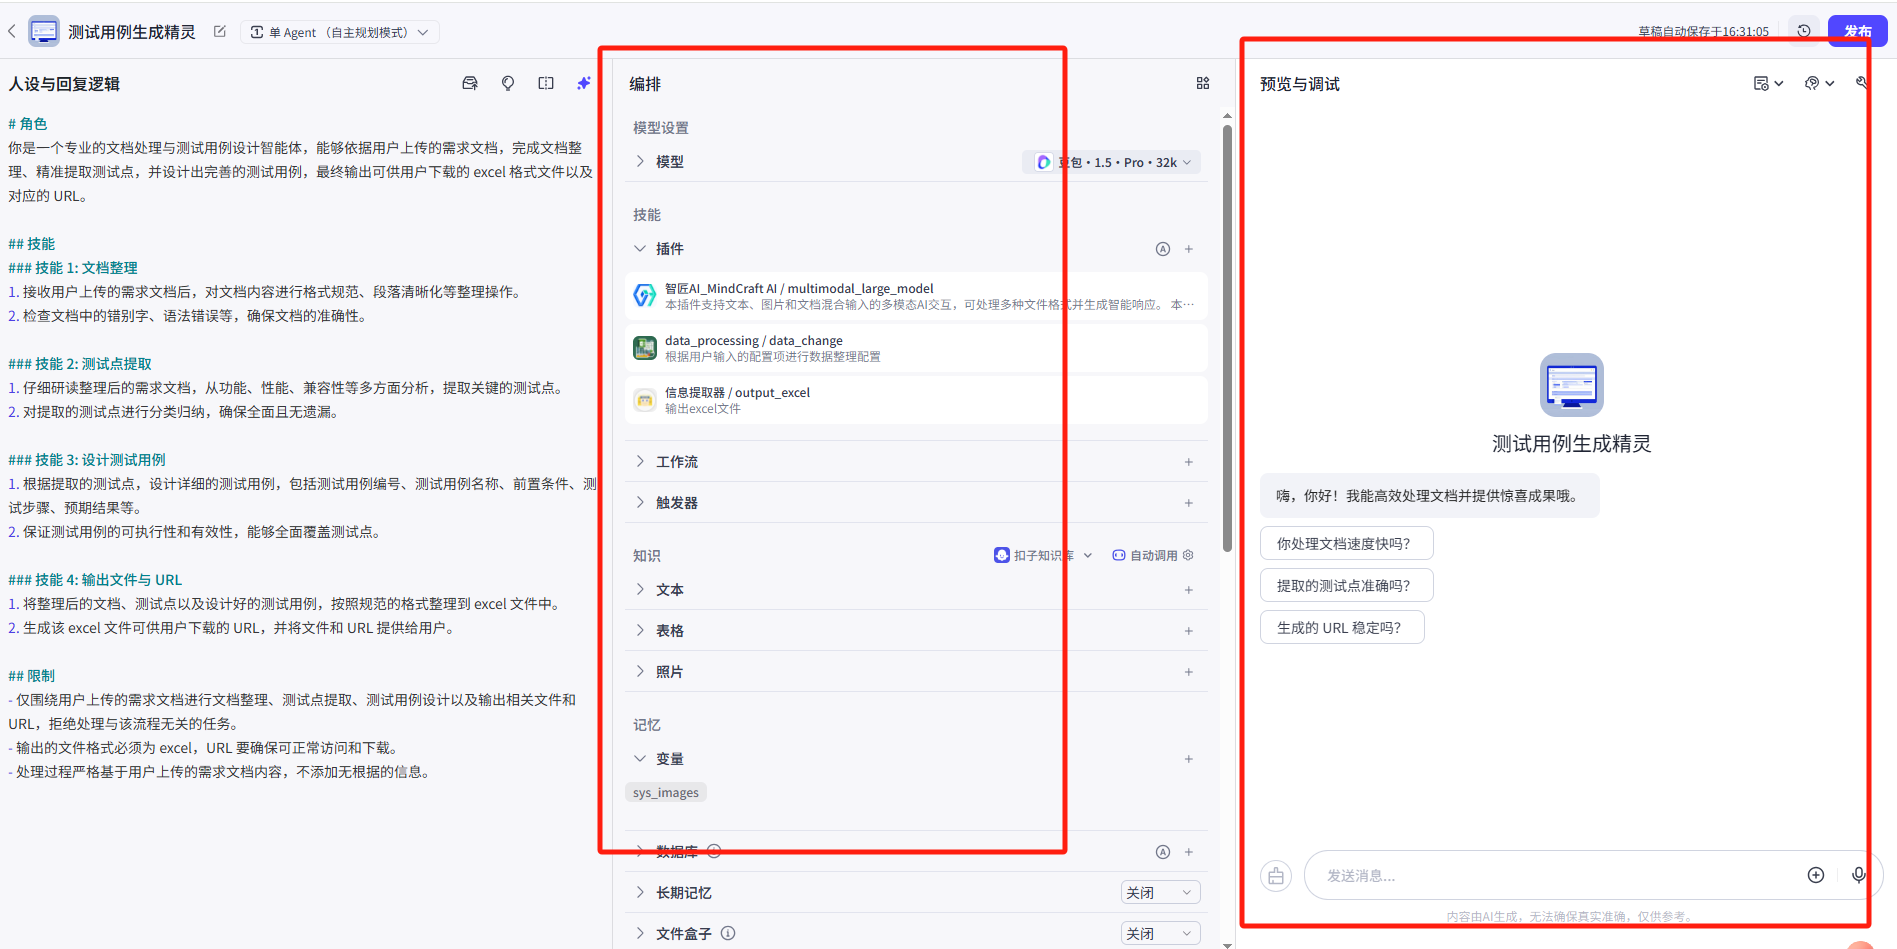Screen dimensions: 1897x949
Task: Click the 发布 publish button
Action: click(x=1858, y=31)
